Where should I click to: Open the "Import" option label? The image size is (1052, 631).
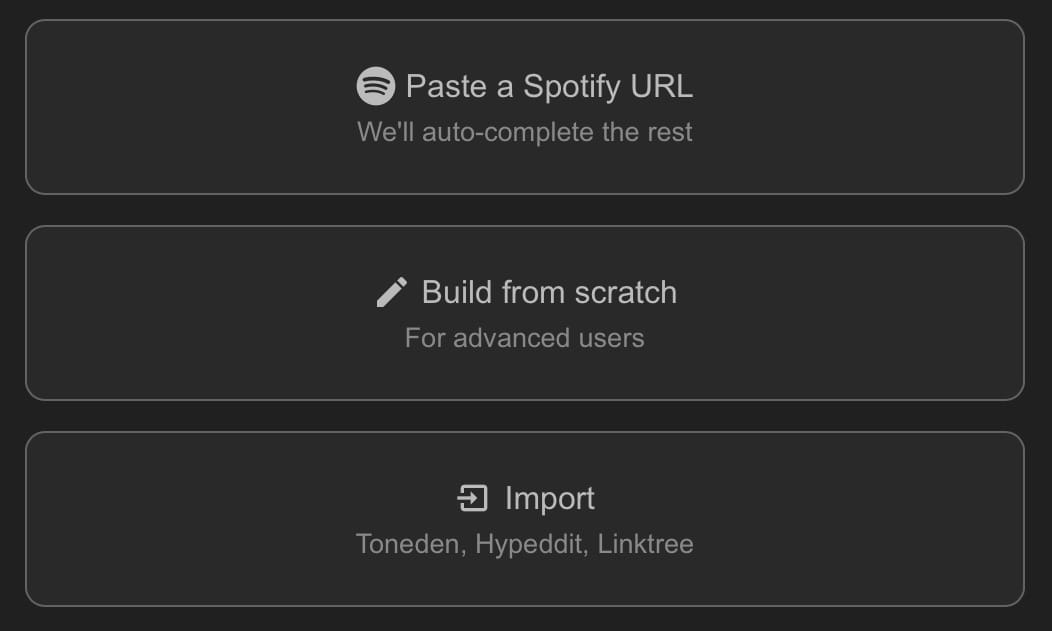point(549,498)
